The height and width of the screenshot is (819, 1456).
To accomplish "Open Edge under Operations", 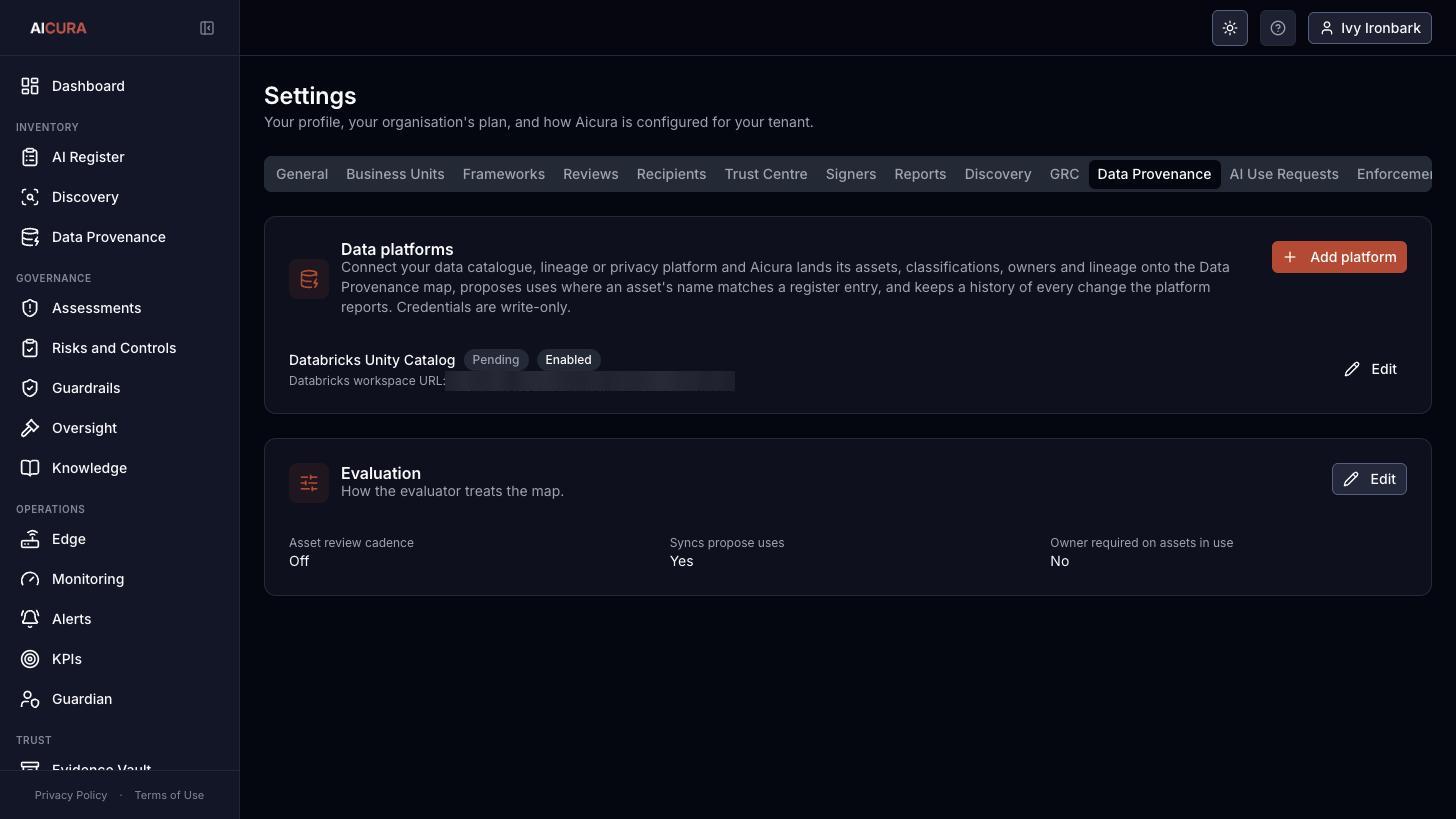I will pos(120,539).
